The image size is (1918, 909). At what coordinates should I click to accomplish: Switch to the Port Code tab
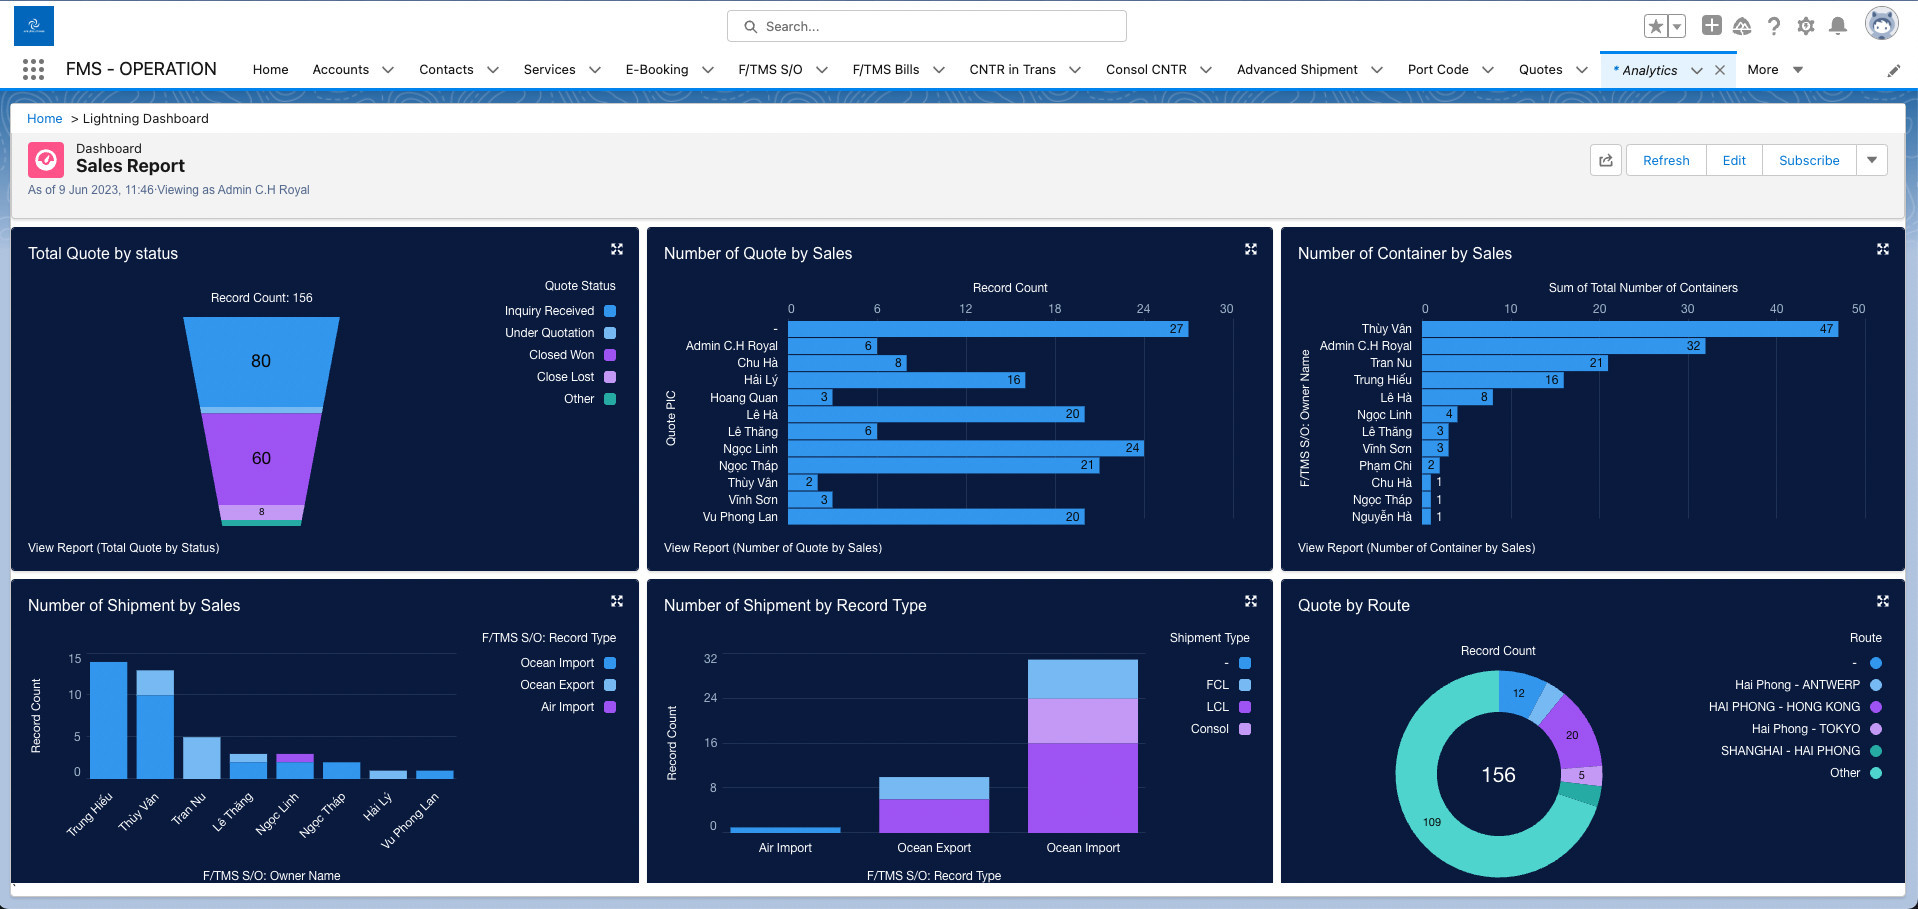1438,70
